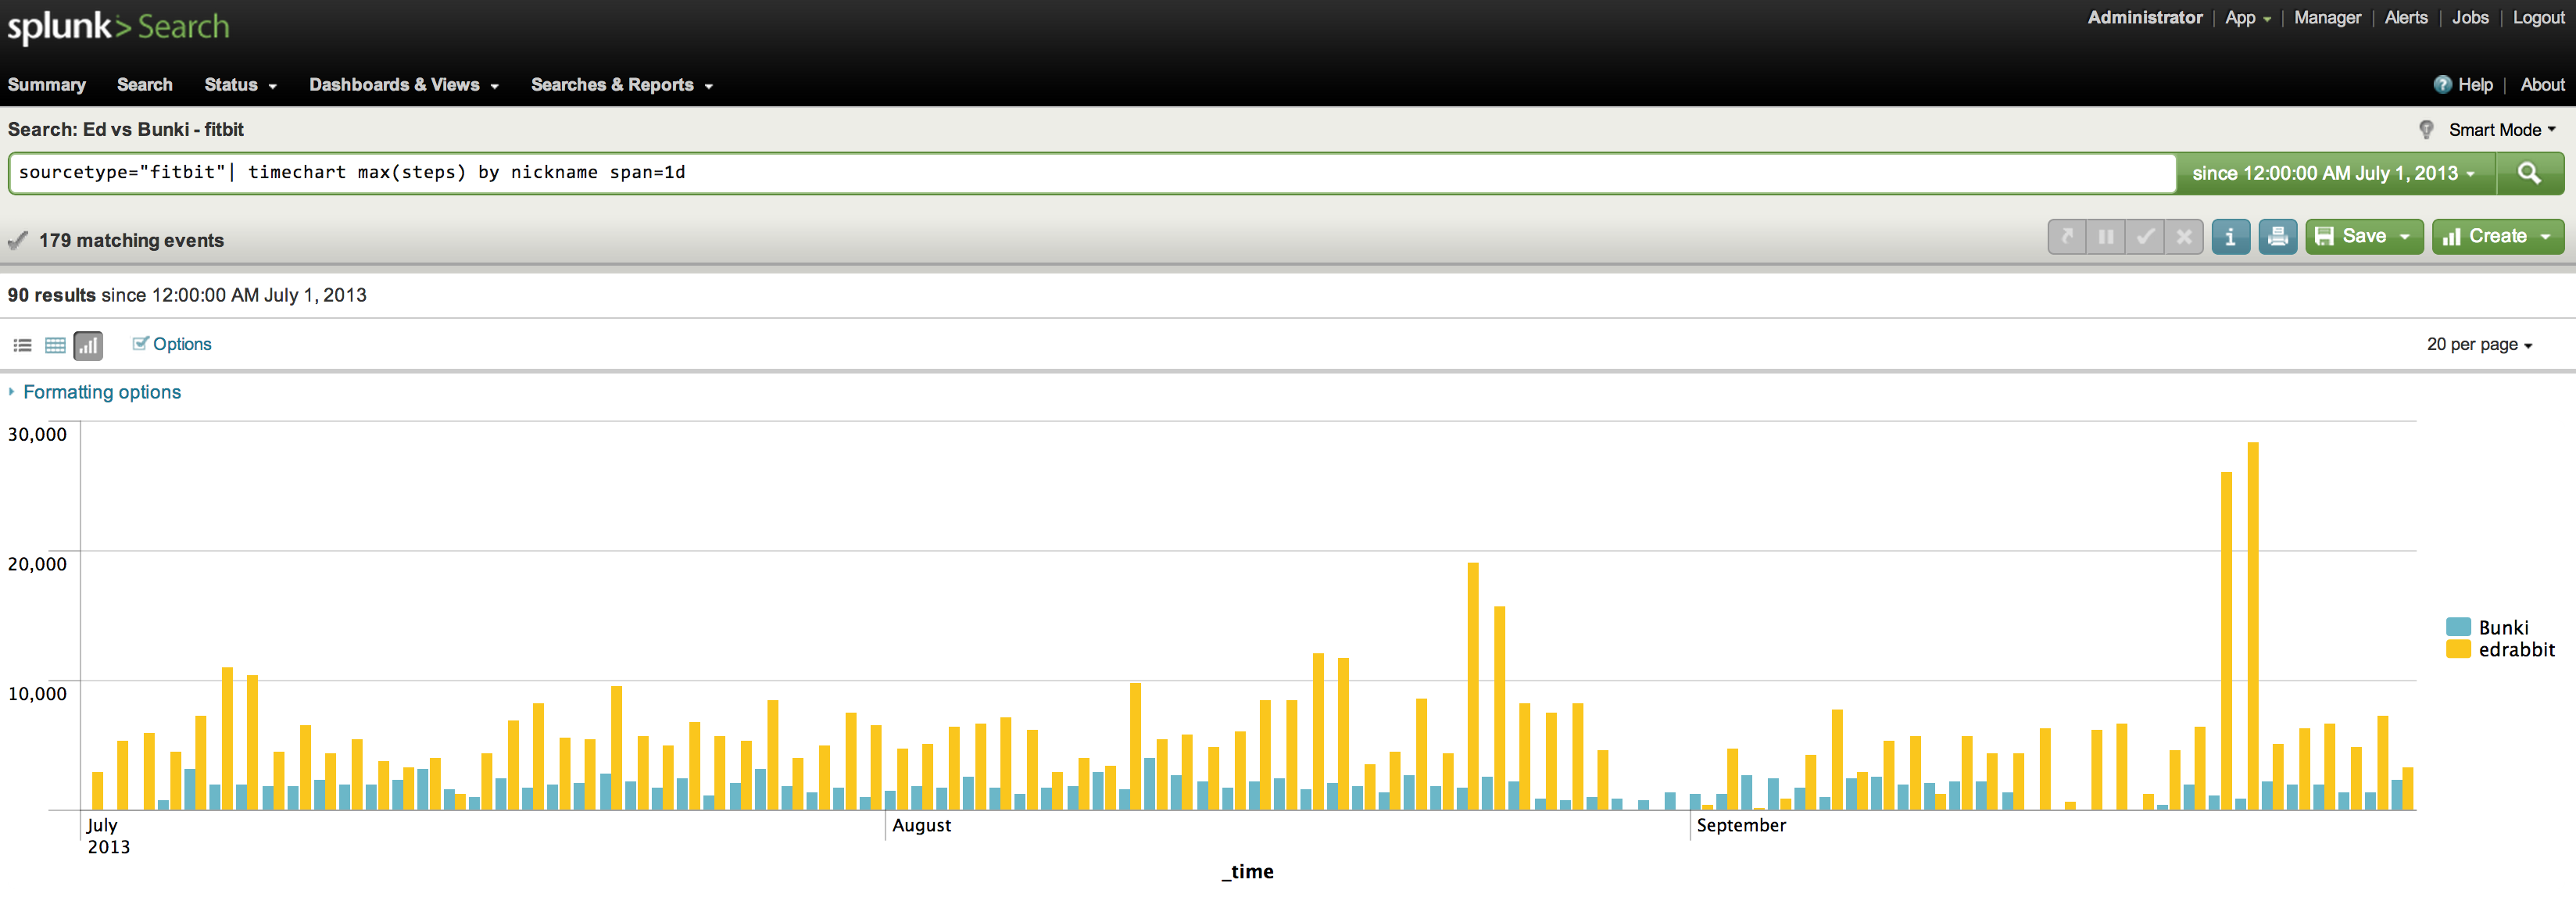The height and width of the screenshot is (908, 2576).
Task: Run the search with magnifier button
Action: (x=2528, y=173)
